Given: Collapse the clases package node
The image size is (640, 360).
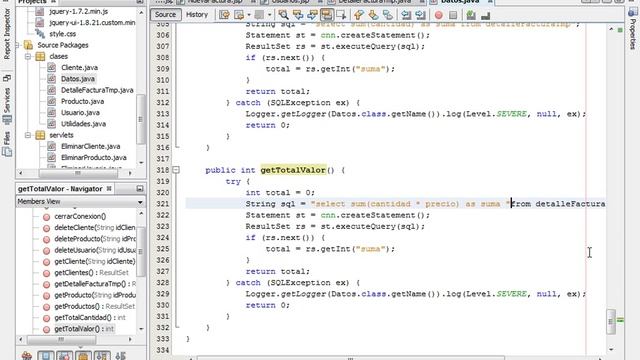Looking at the screenshot, I should [x=28, y=56].
